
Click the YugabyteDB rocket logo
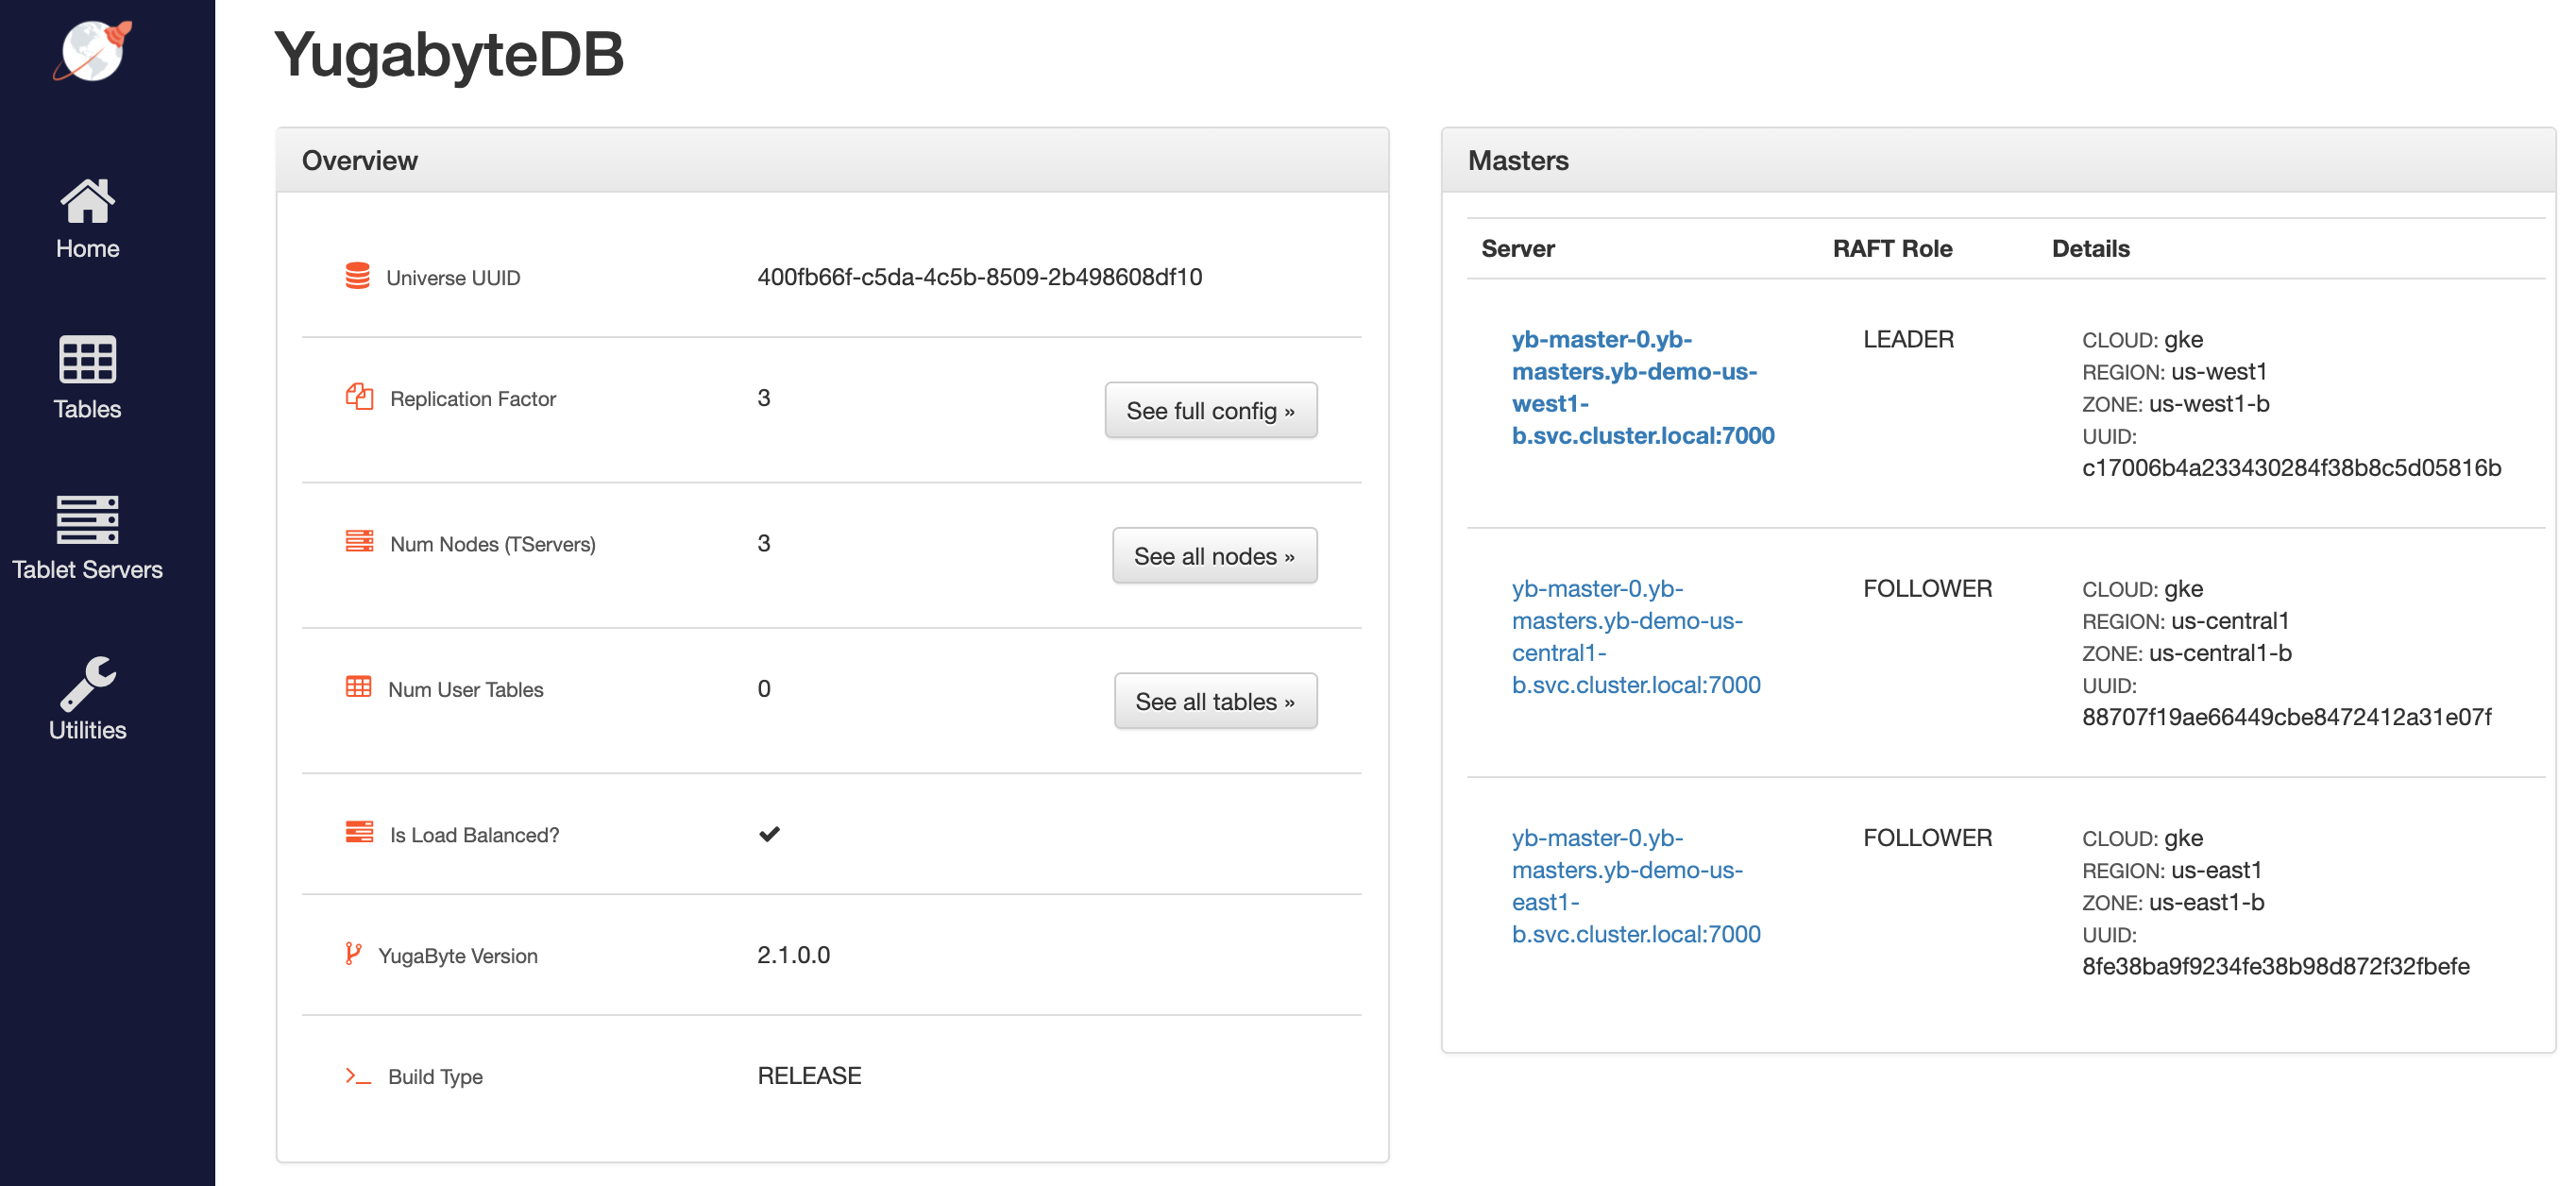tap(92, 50)
